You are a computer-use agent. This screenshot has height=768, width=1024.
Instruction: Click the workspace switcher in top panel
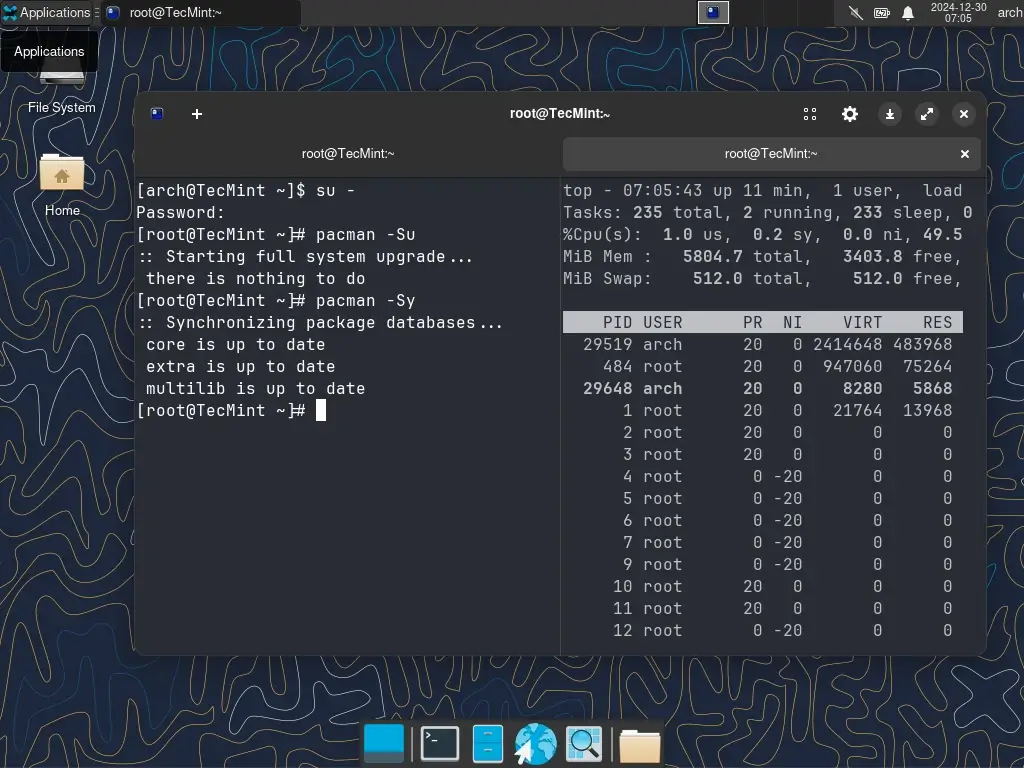713,12
